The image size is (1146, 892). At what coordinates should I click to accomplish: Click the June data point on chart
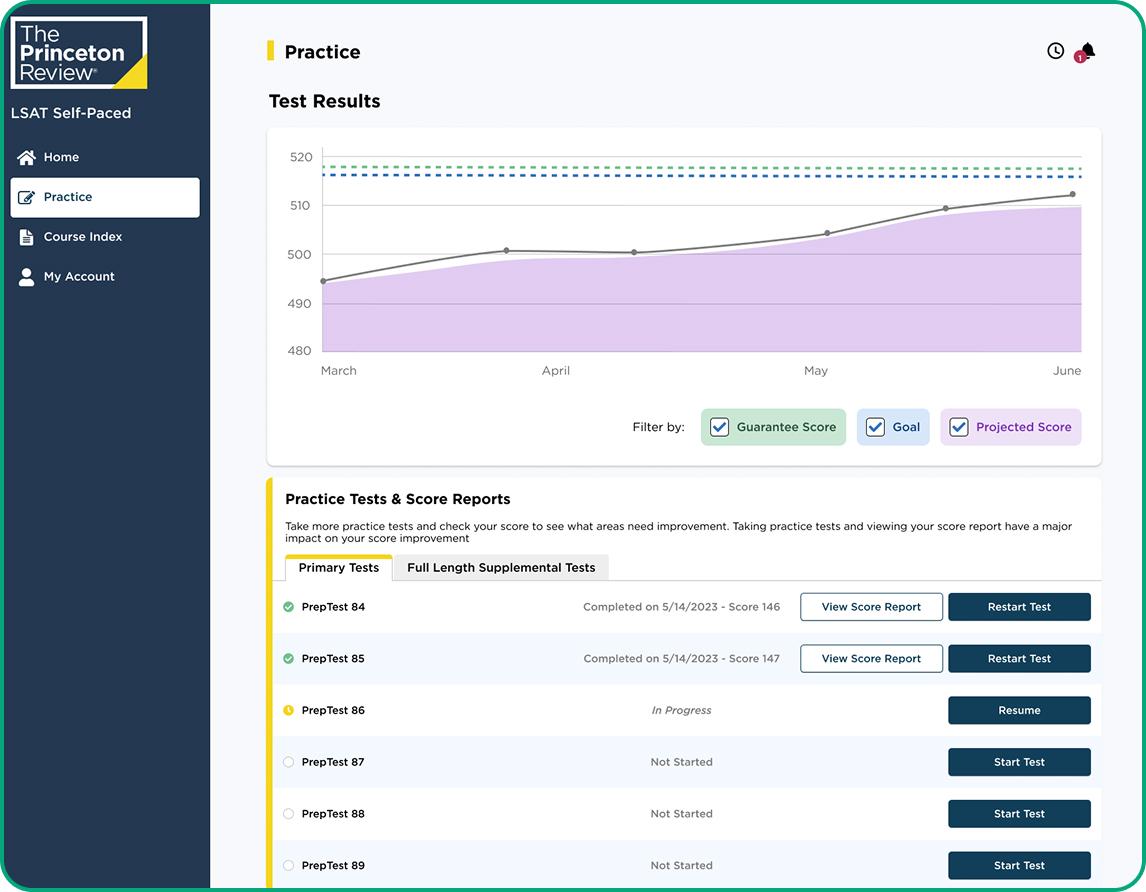[1072, 194]
